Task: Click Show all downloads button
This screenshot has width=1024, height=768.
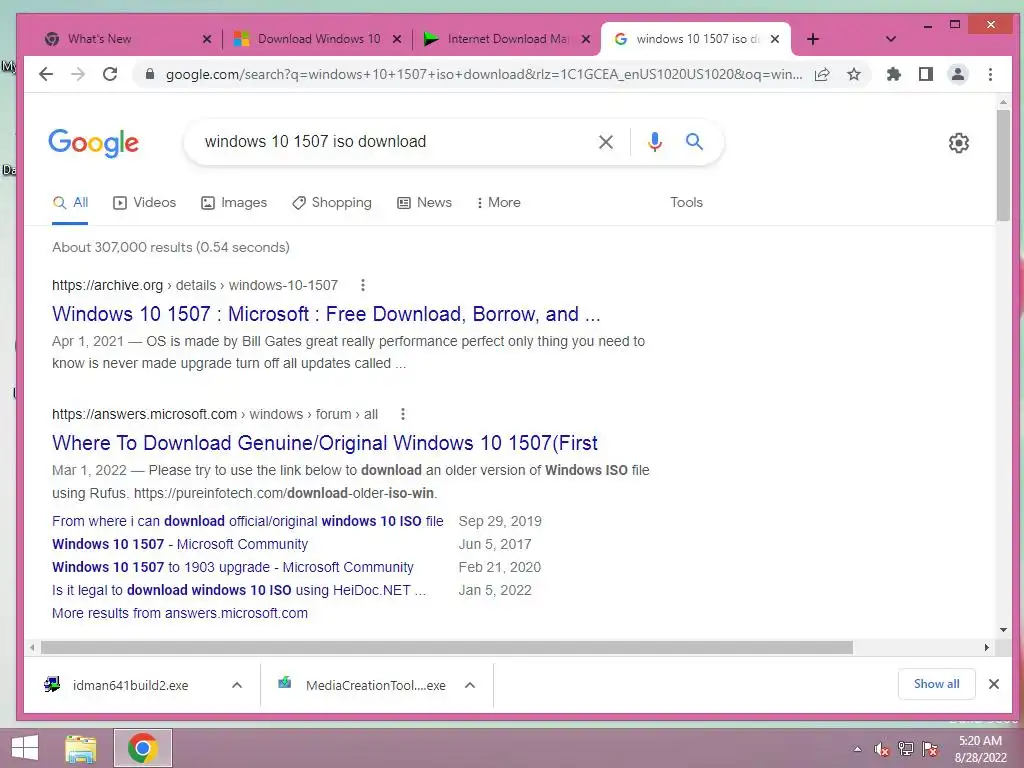Action: [936, 684]
